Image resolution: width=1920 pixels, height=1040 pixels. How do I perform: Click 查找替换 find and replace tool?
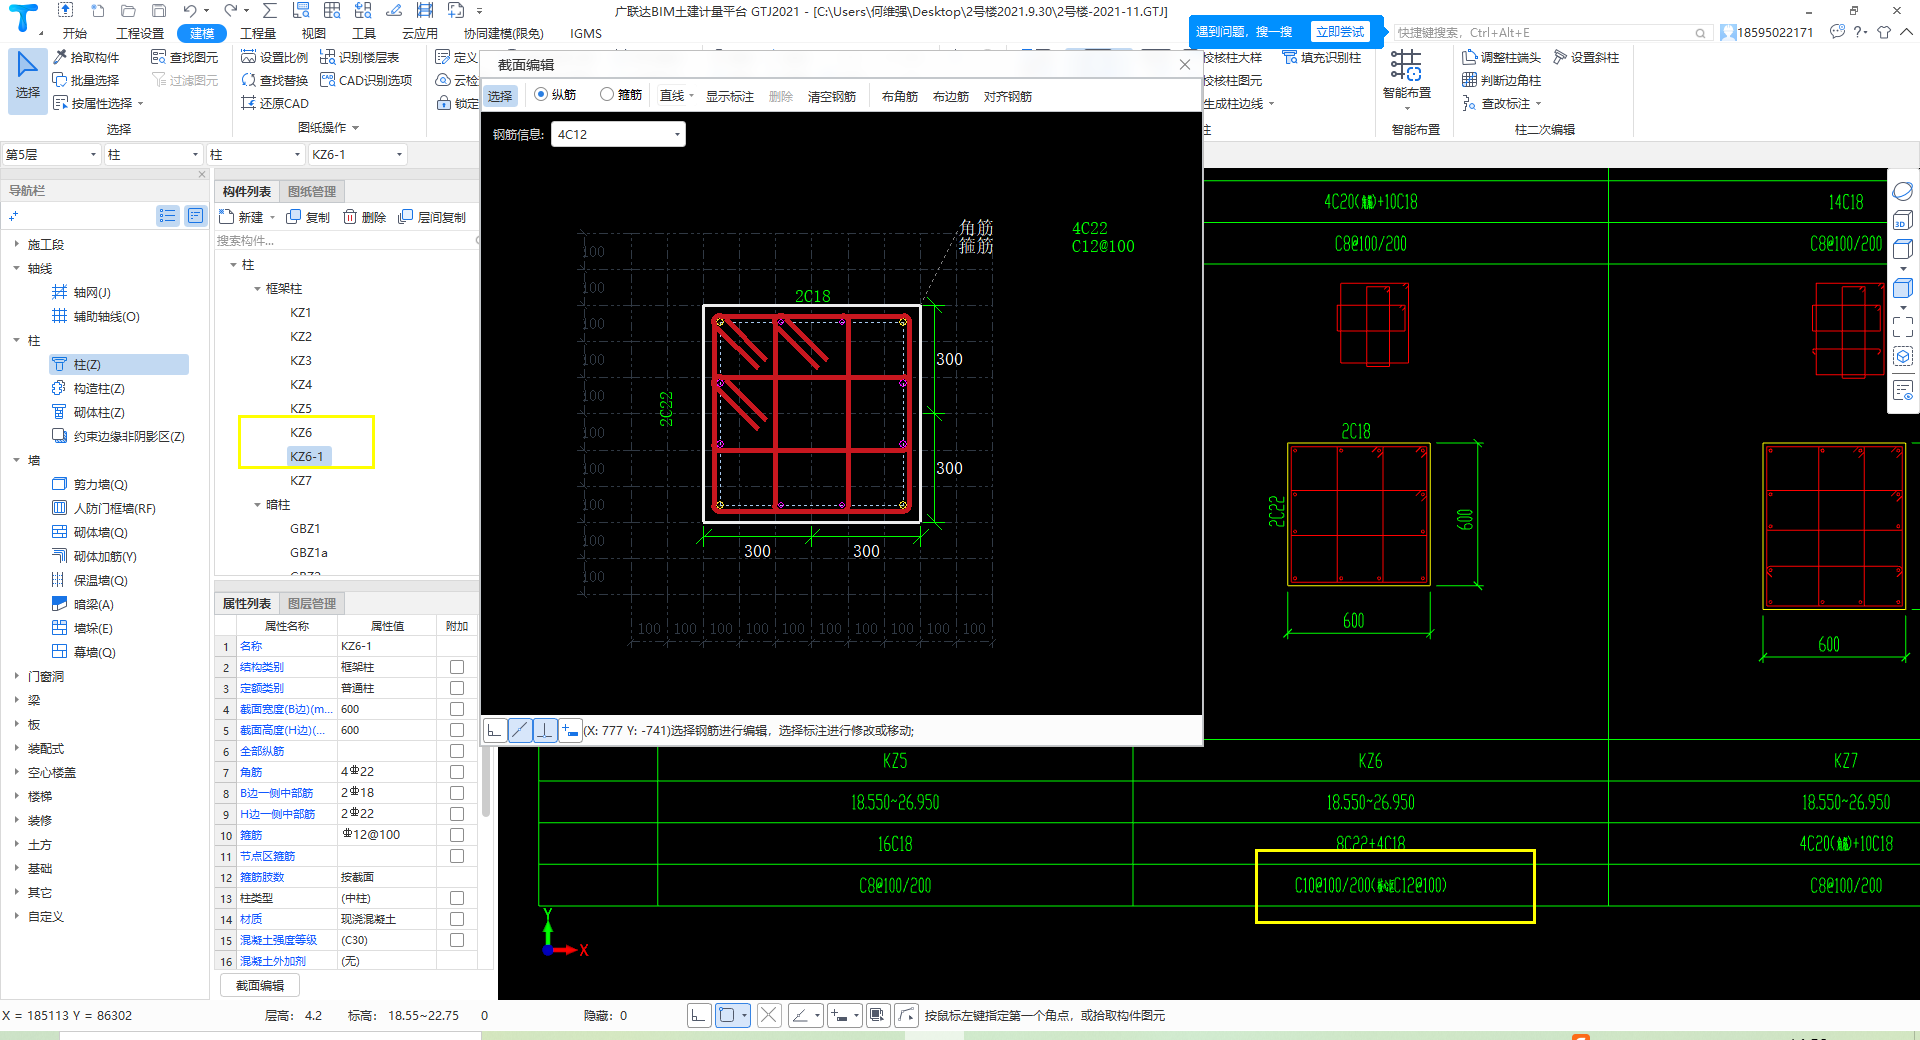pos(275,80)
